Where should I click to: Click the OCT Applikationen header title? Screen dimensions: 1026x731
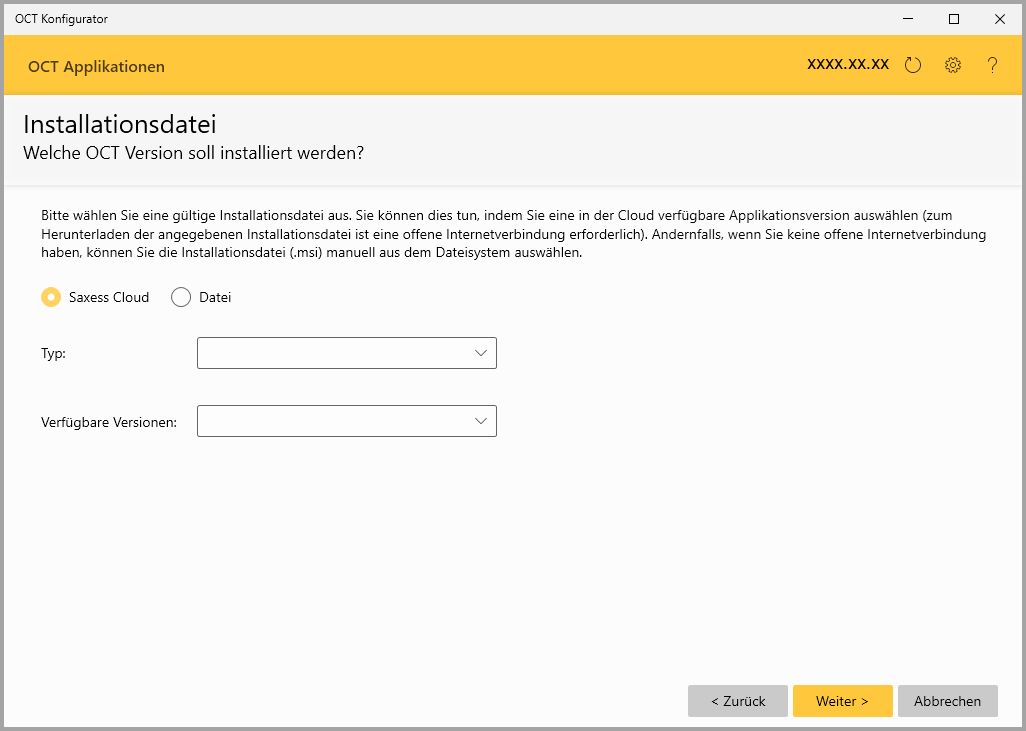pyautogui.click(x=96, y=67)
